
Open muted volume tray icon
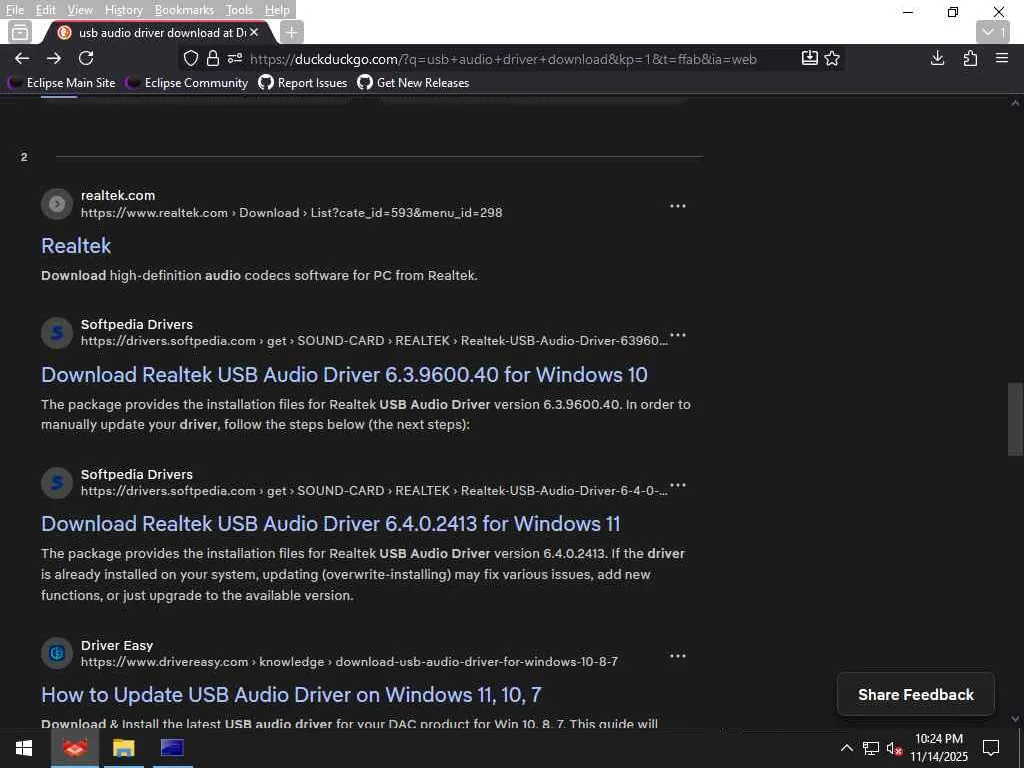[894, 748]
